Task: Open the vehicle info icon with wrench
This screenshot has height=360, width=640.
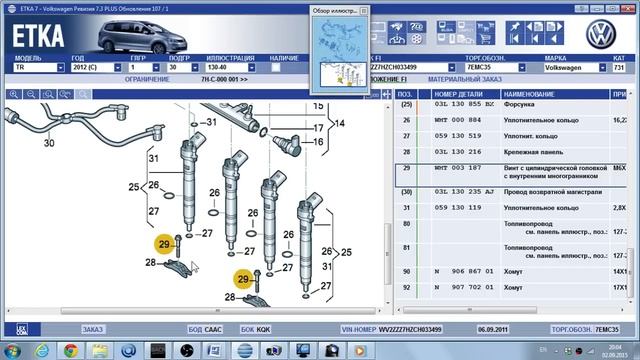Action: pyautogui.click(x=397, y=27)
